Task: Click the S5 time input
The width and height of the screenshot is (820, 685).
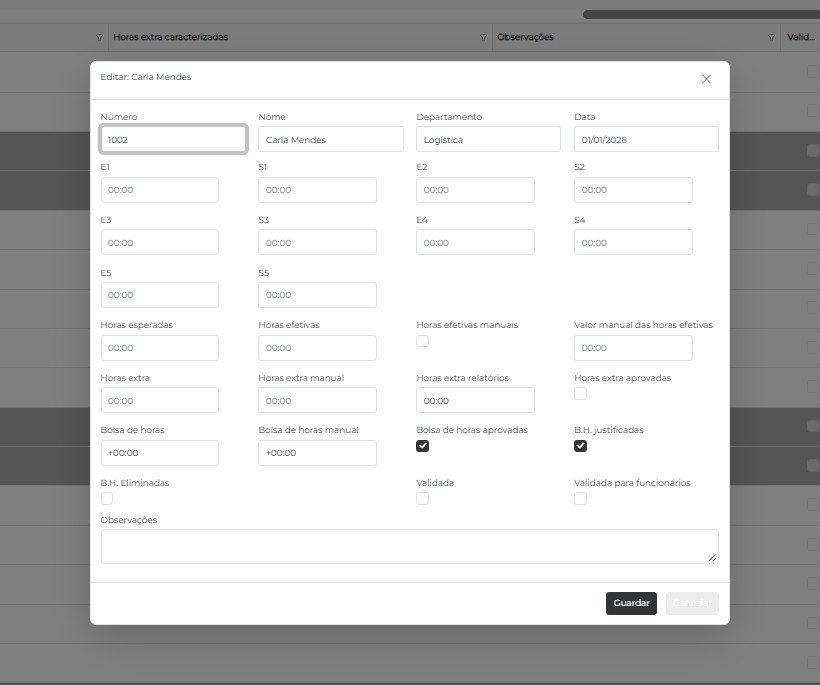Action: click(317, 295)
